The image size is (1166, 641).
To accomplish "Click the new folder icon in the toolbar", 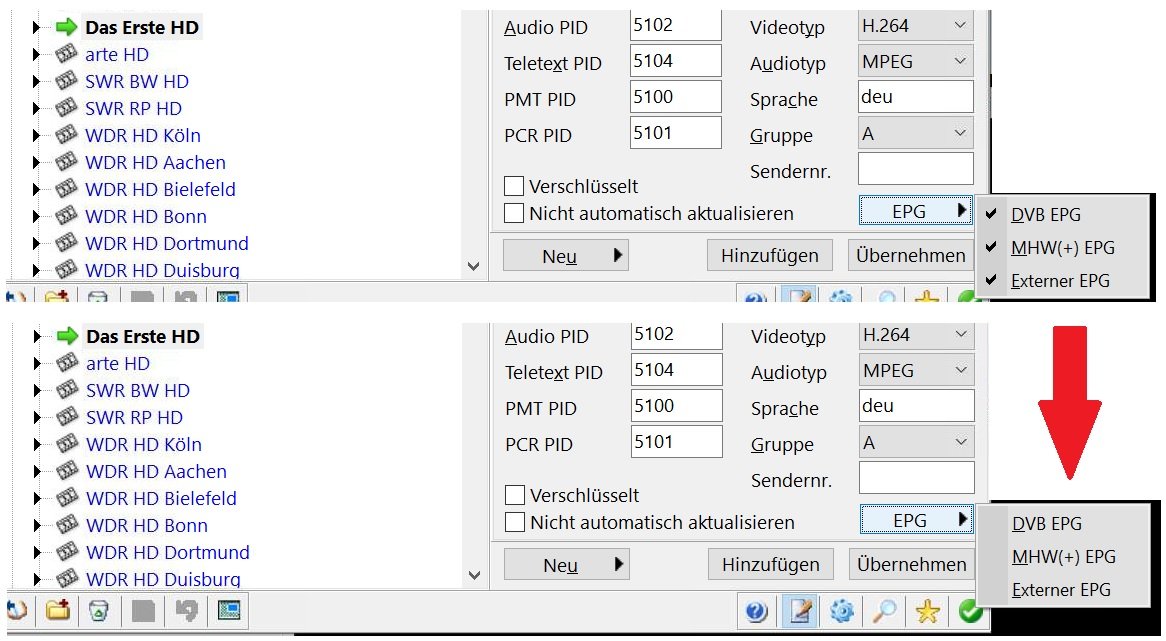I will (59, 610).
